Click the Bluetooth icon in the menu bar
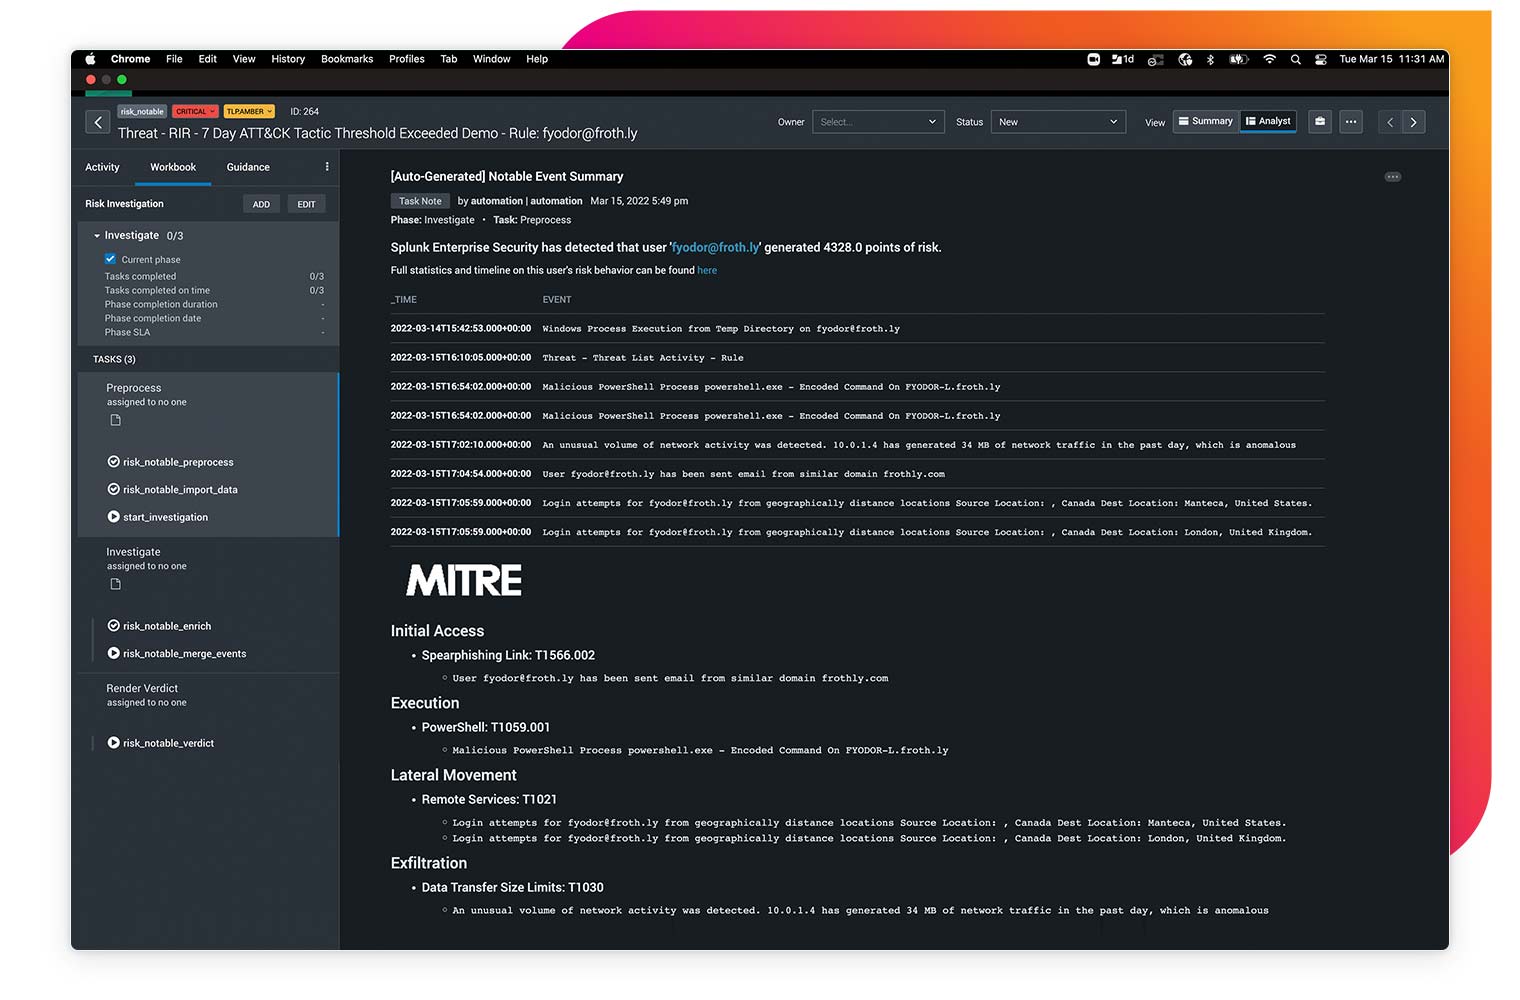Screen dimensions: 1520x1000 pyautogui.click(x=1210, y=59)
